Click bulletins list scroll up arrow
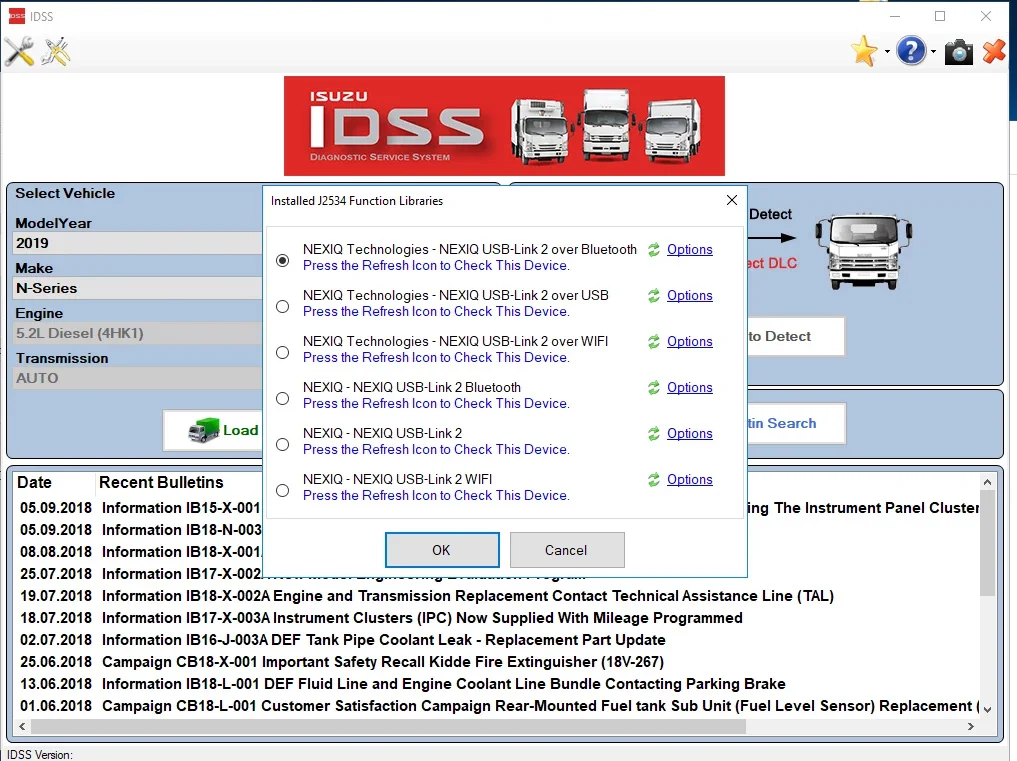Screen dimensions: 1017x761 [987, 482]
